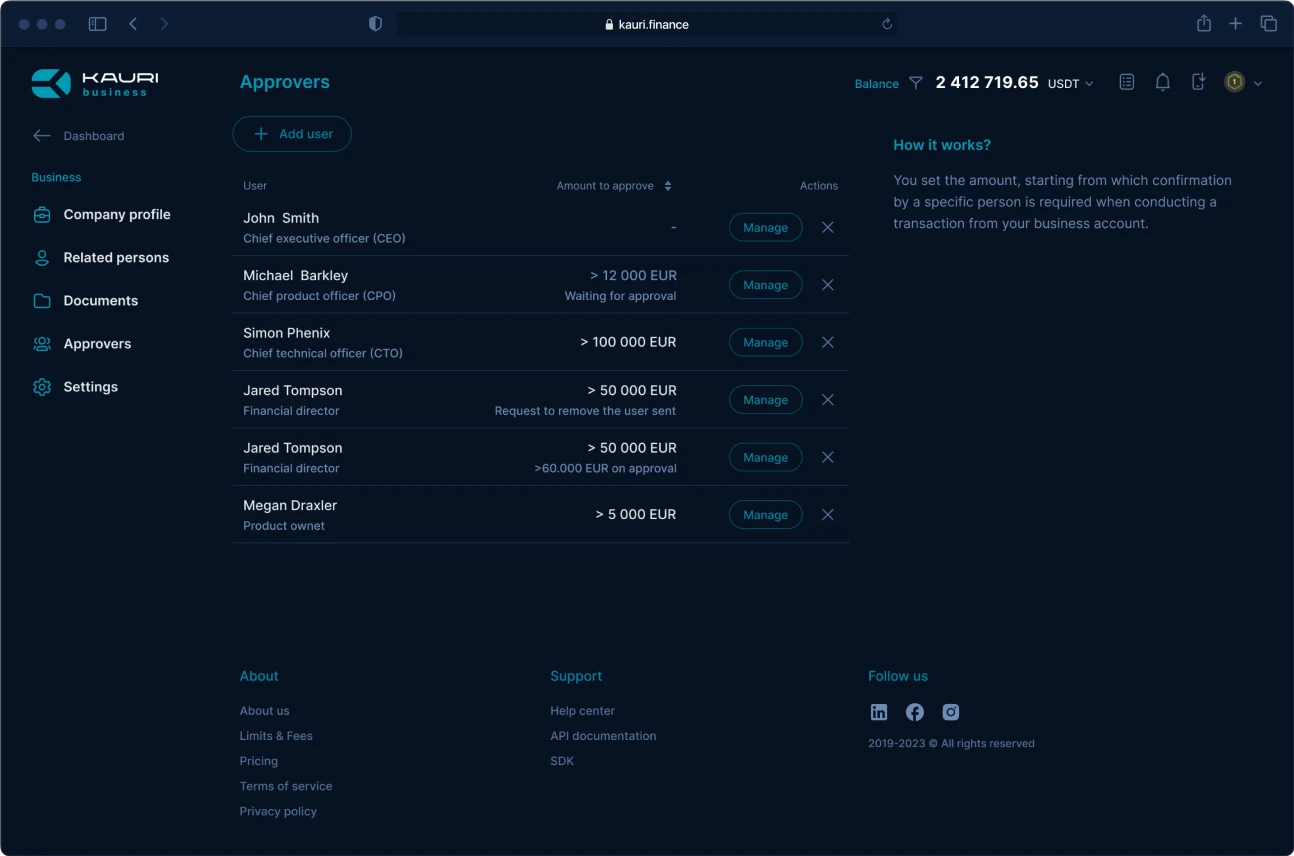This screenshot has height=856, width=1294.
Task: Click the kauri.finance address bar
Action: (647, 24)
